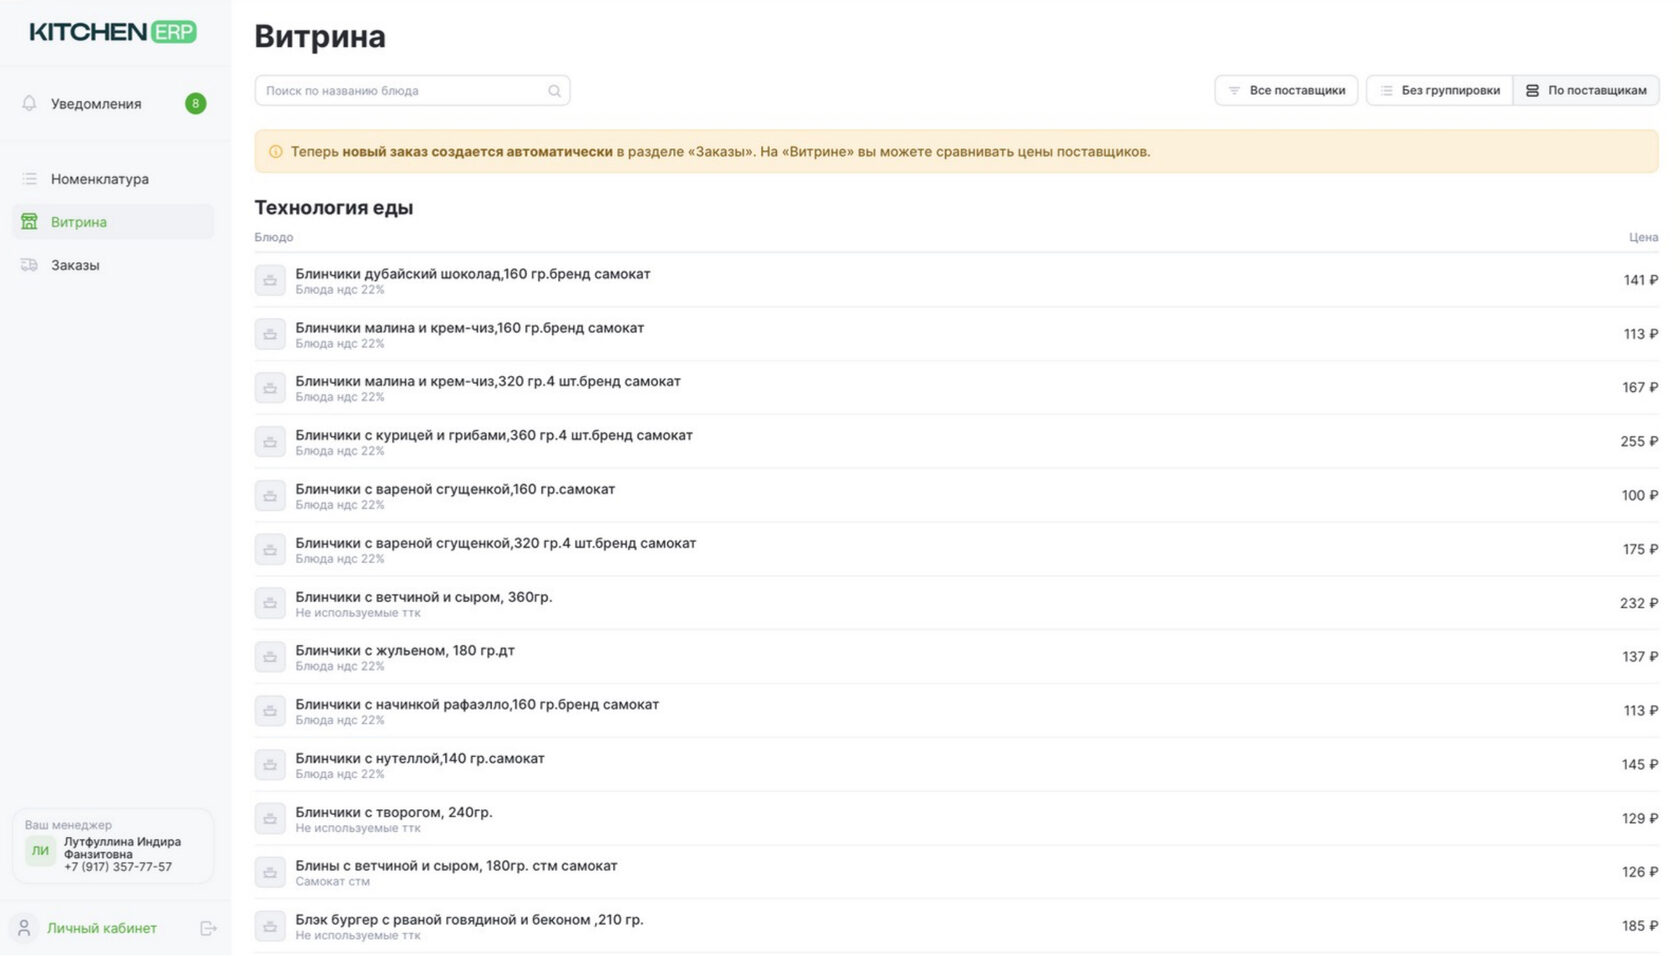Screen dimensions: 1680x956
Task: Click the 232 ₽ price
Action: coord(1639,604)
